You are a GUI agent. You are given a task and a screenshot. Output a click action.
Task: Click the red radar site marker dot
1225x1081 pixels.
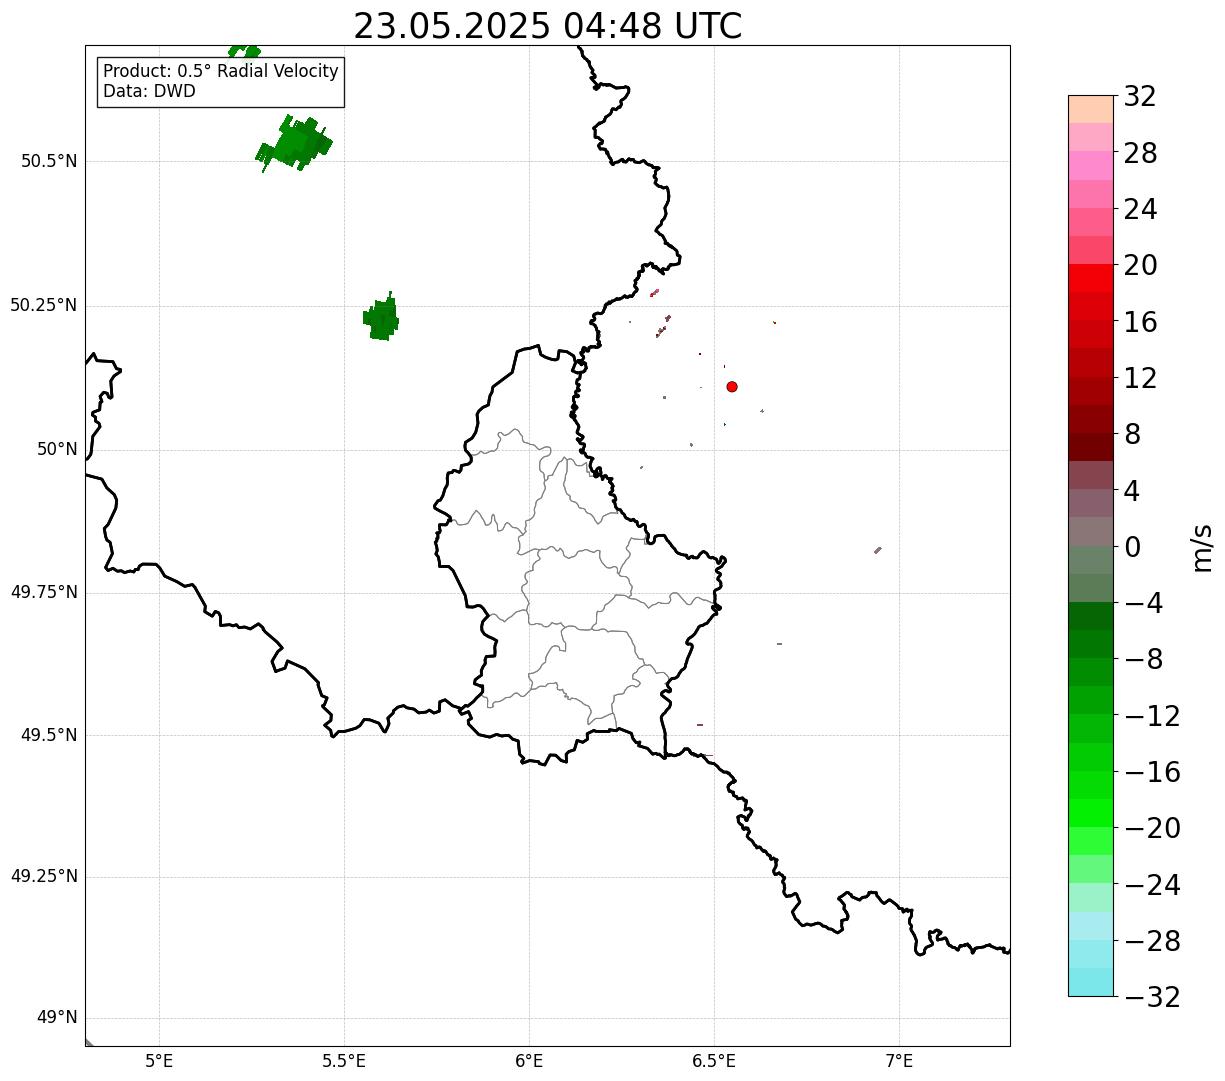pyautogui.click(x=732, y=386)
